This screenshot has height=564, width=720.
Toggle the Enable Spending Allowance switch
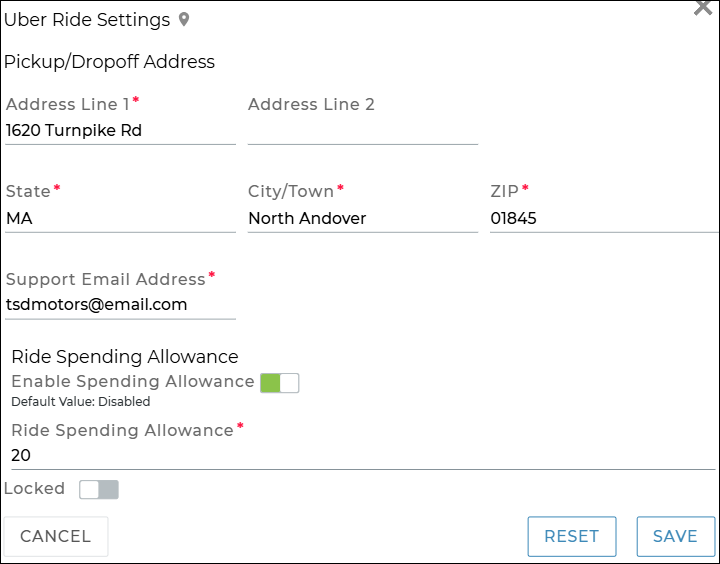pos(279,383)
